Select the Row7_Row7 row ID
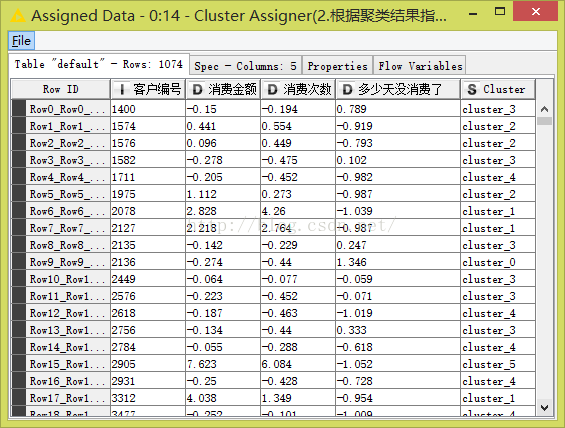This screenshot has width=565, height=428. pyautogui.click(x=67, y=228)
